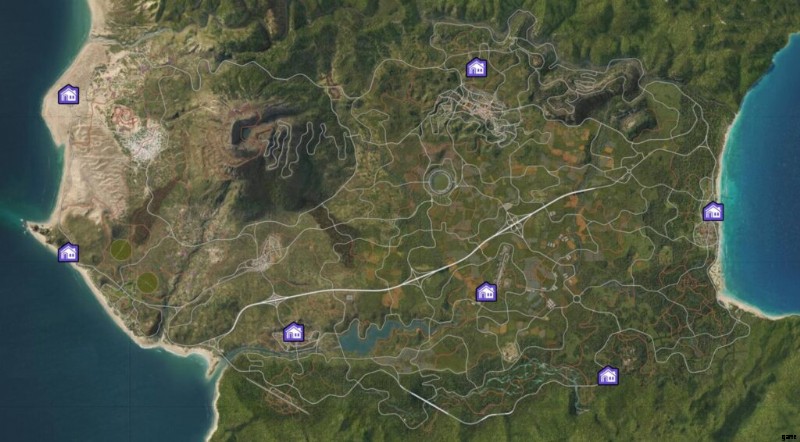800x442 pixels.
Task: Open the house marker in the southeast jungle
Action: [x=608, y=376]
